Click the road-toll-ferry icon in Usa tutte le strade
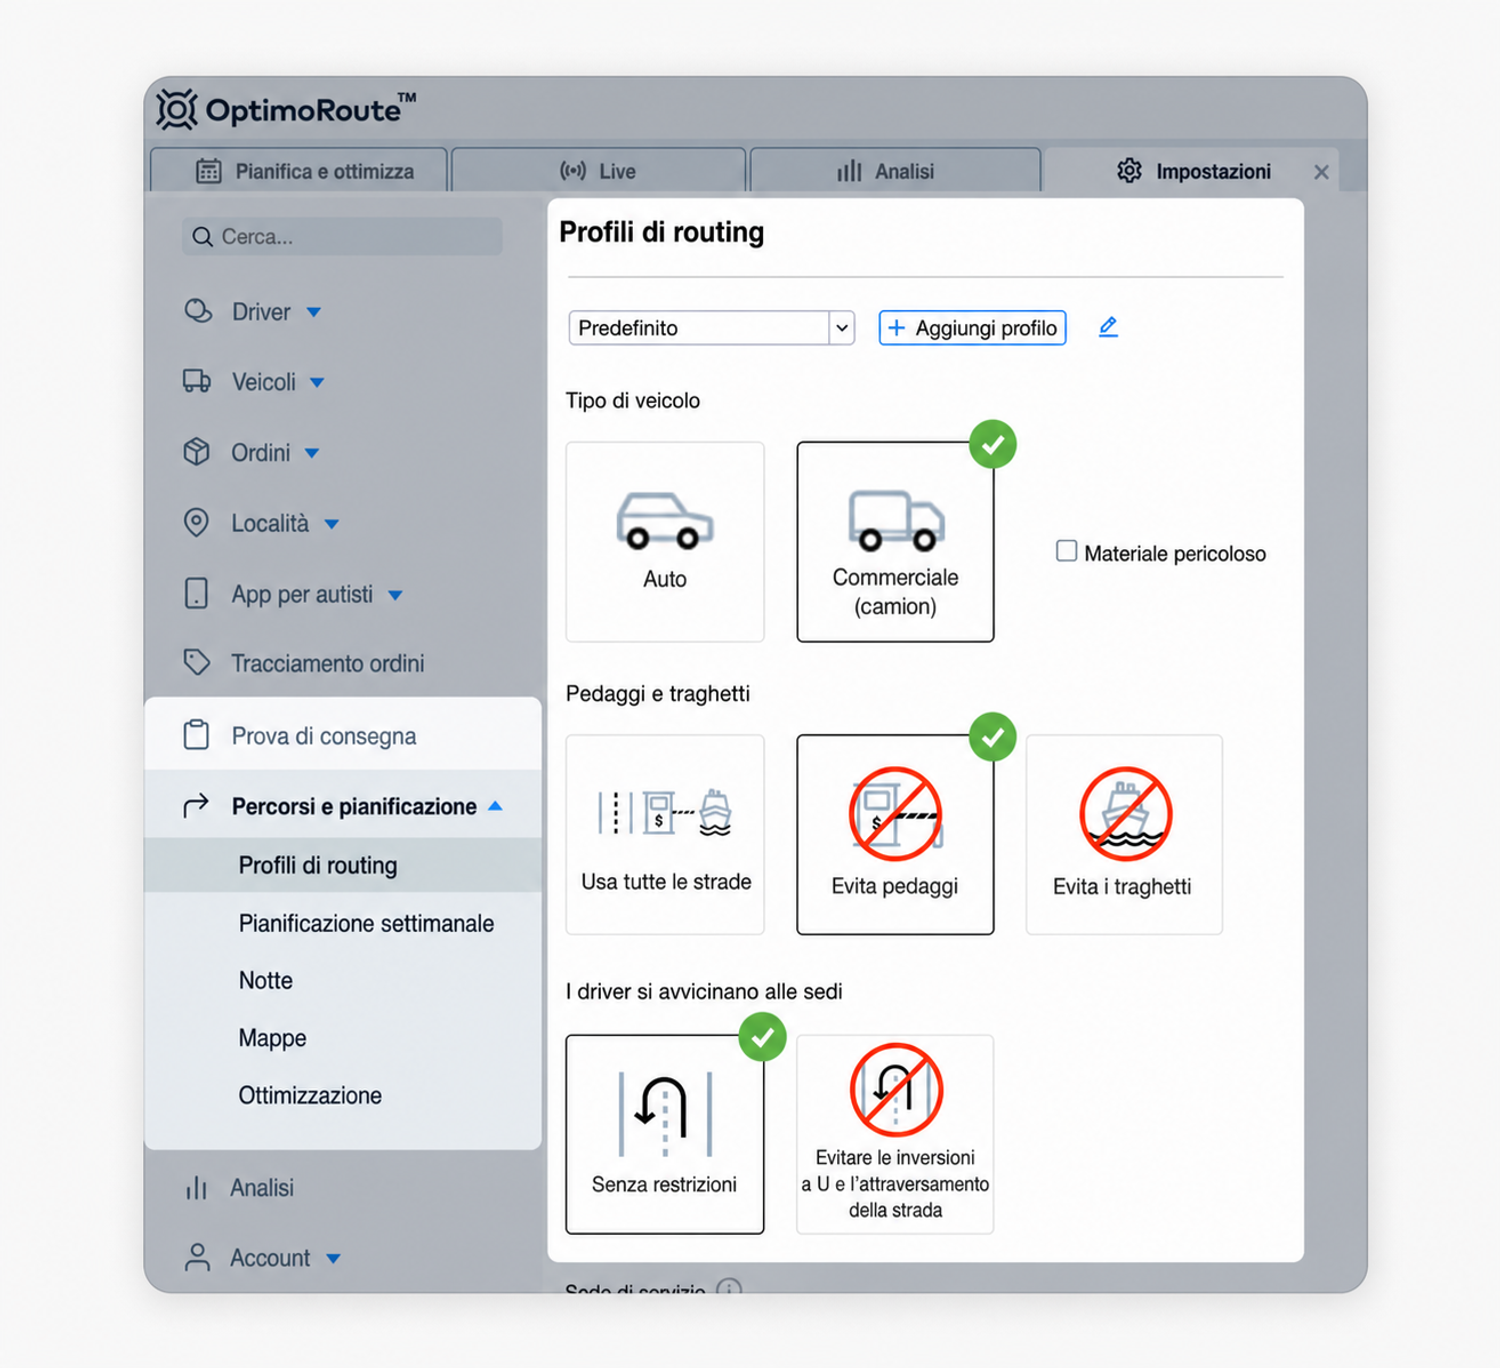The width and height of the screenshot is (1500, 1368). tap(665, 812)
